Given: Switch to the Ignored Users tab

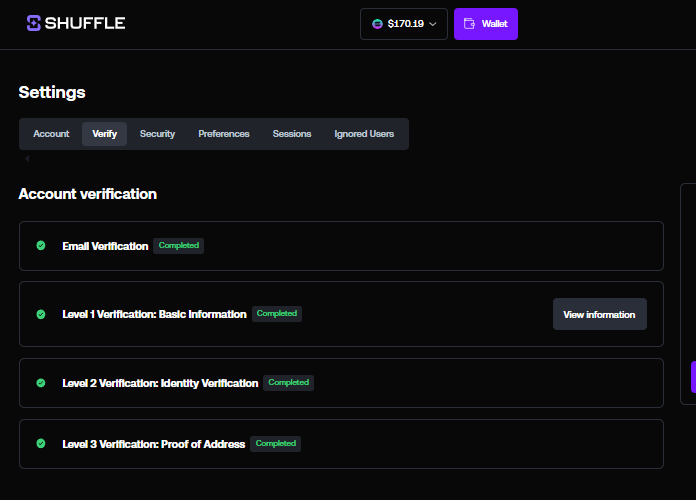Looking at the screenshot, I should pyautogui.click(x=364, y=134).
